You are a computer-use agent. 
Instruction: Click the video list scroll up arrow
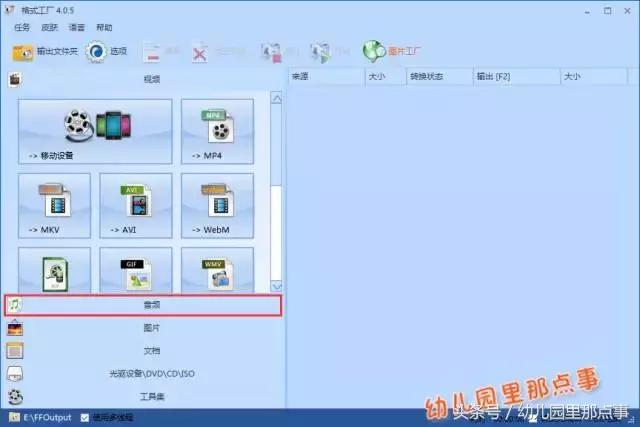[276, 98]
